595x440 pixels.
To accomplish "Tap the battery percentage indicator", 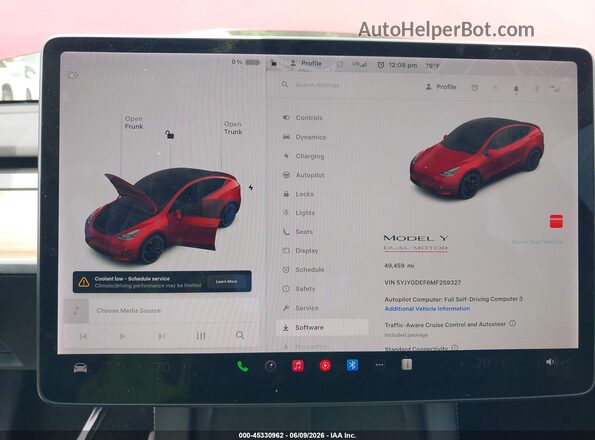I will (x=246, y=62).
